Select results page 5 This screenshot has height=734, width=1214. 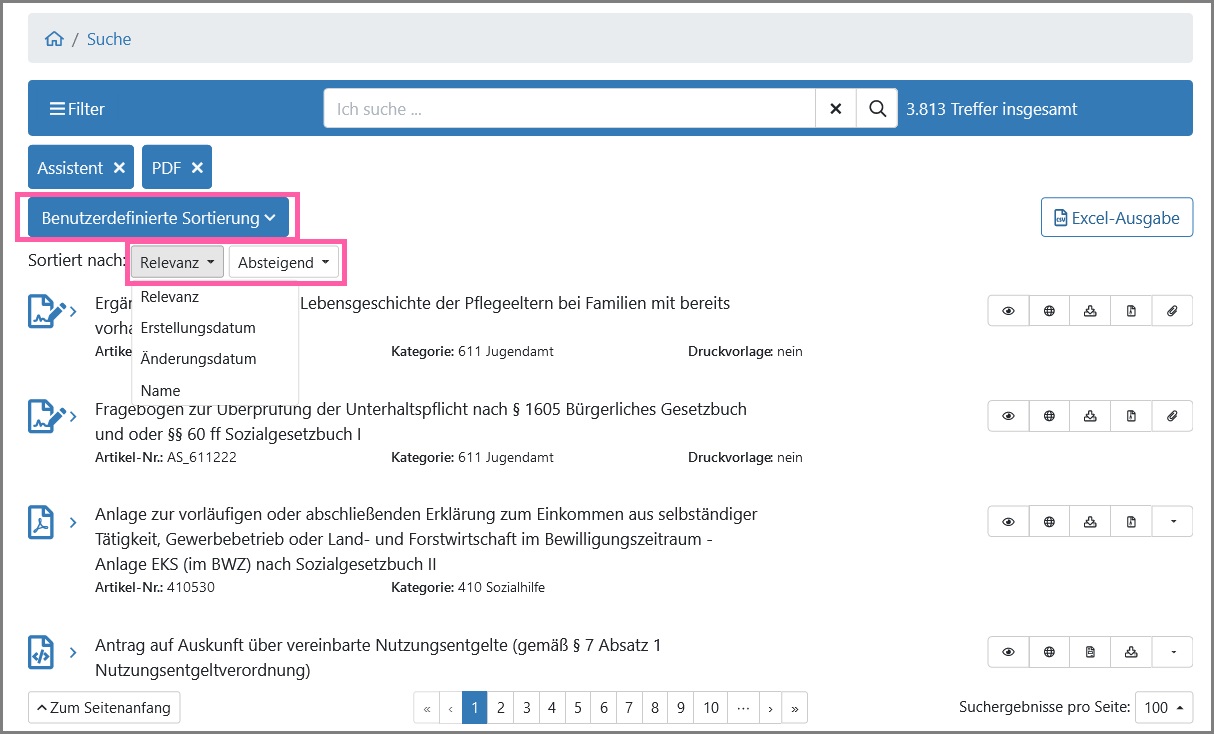[x=578, y=707]
